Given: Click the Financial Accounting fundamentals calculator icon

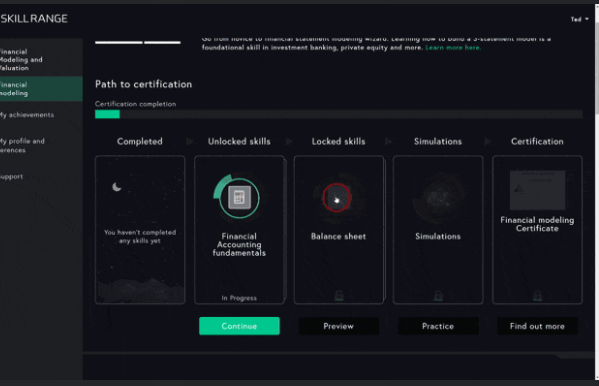Looking at the screenshot, I should (239, 197).
